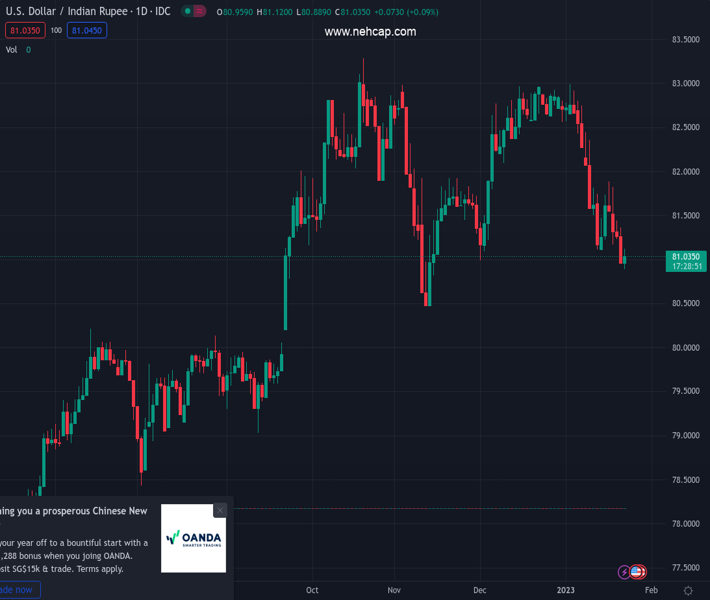The image size is (710, 600).
Task: Click the chart settings gear icon
Action: coord(688,591)
